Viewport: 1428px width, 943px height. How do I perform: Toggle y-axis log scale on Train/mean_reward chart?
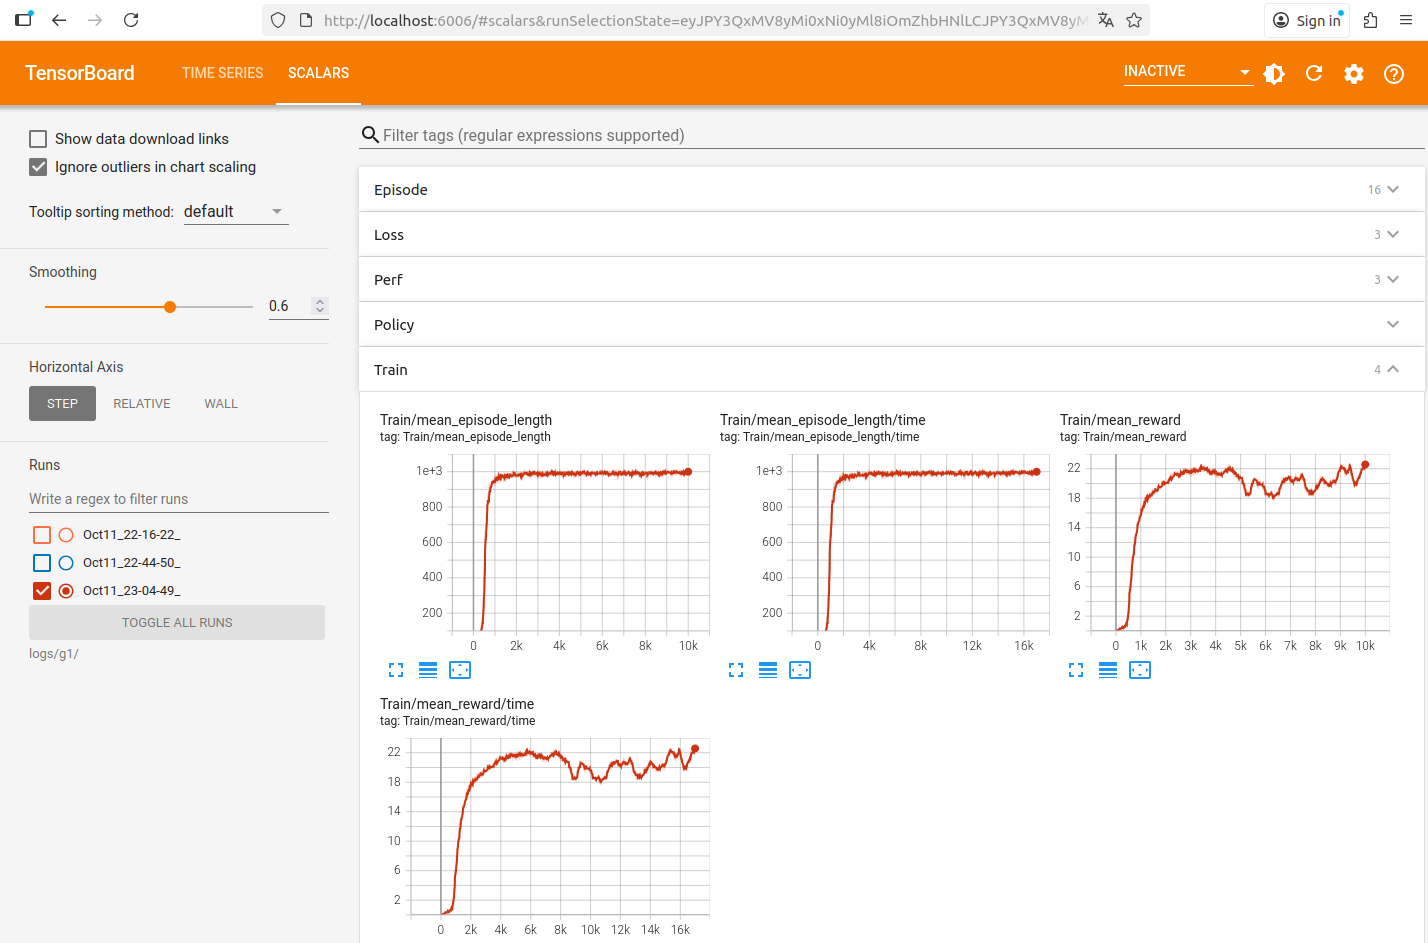pyautogui.click(x=1108, y=670)
